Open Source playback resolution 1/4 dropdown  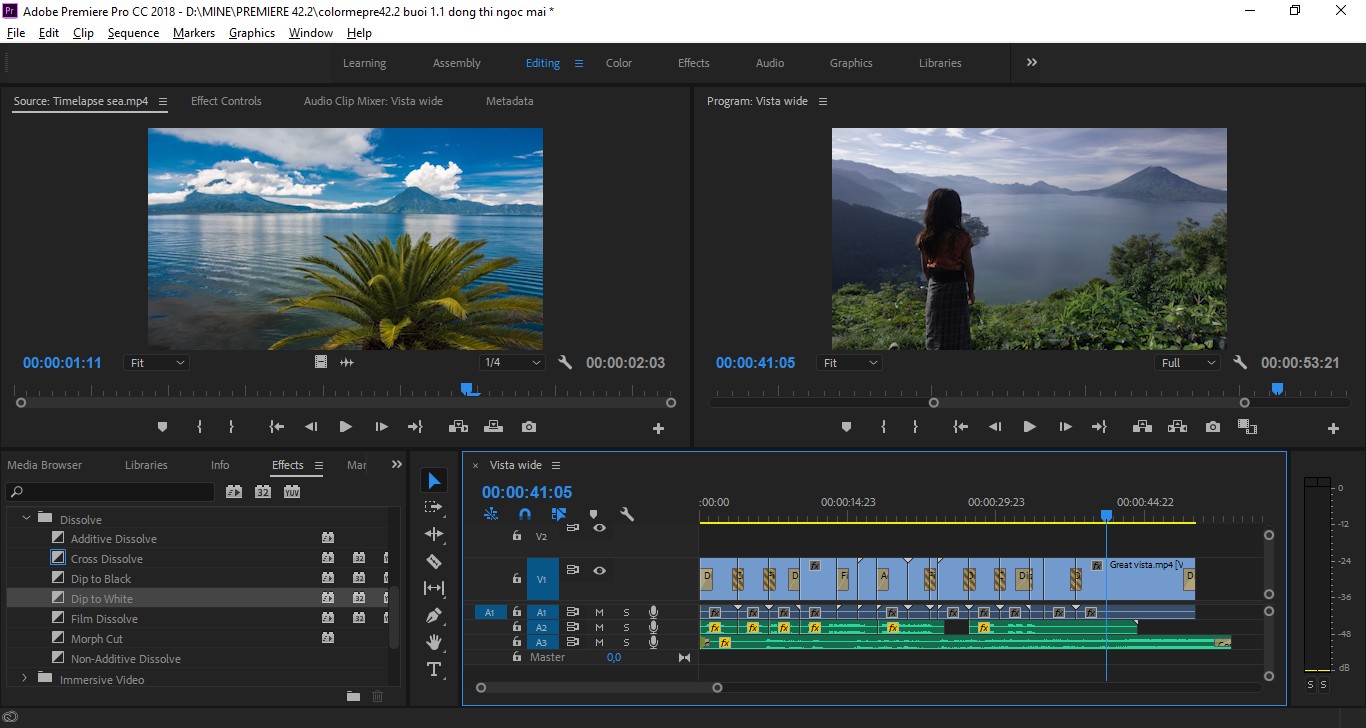[x=512, y=363]
